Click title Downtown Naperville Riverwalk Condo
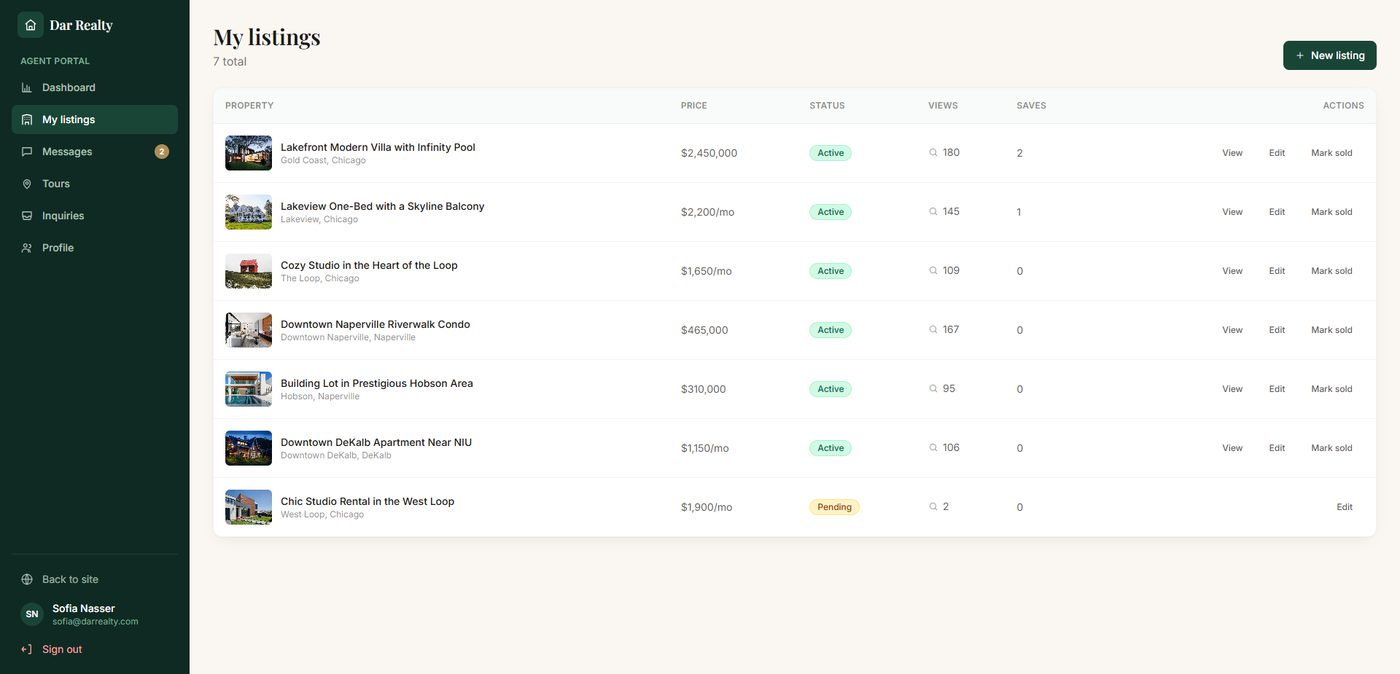This screenshot has height=674, width=1400. (375, 324)
